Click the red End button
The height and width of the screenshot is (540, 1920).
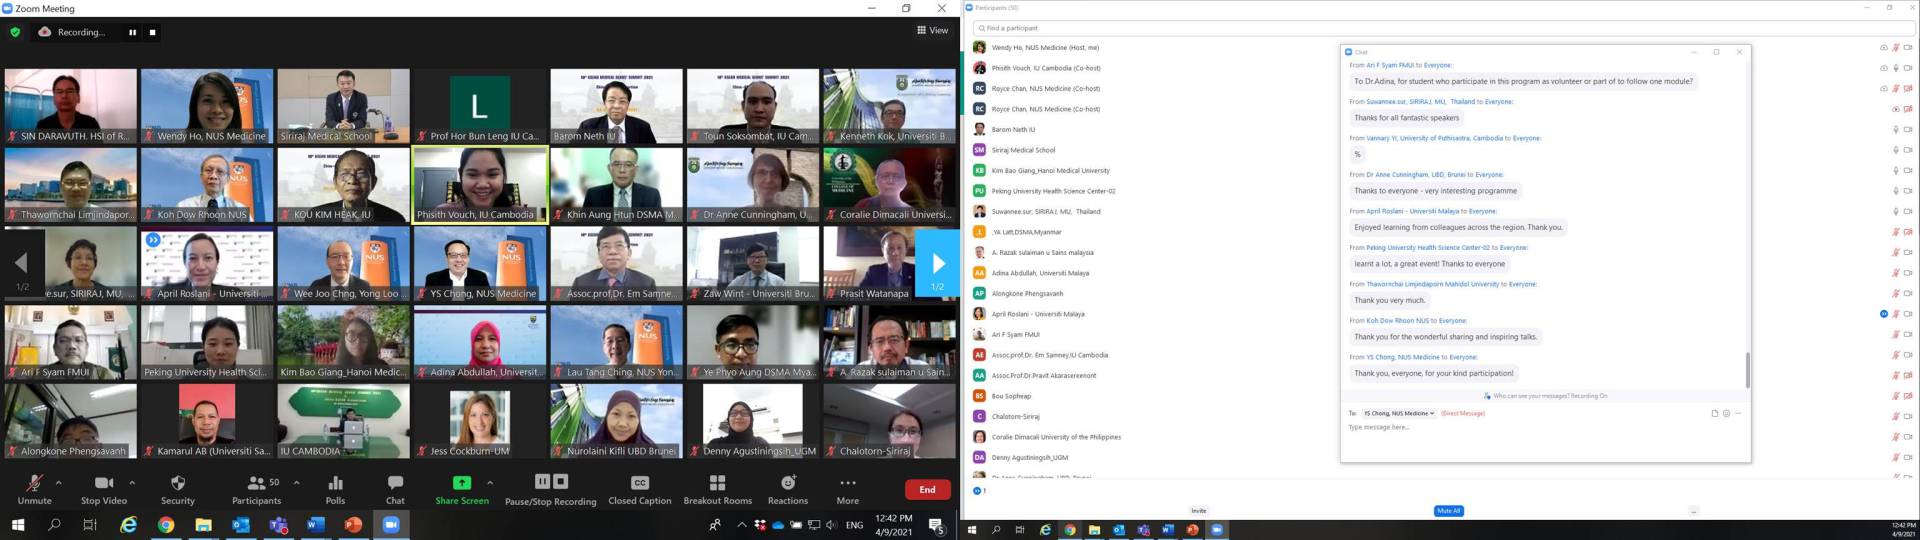927,489
